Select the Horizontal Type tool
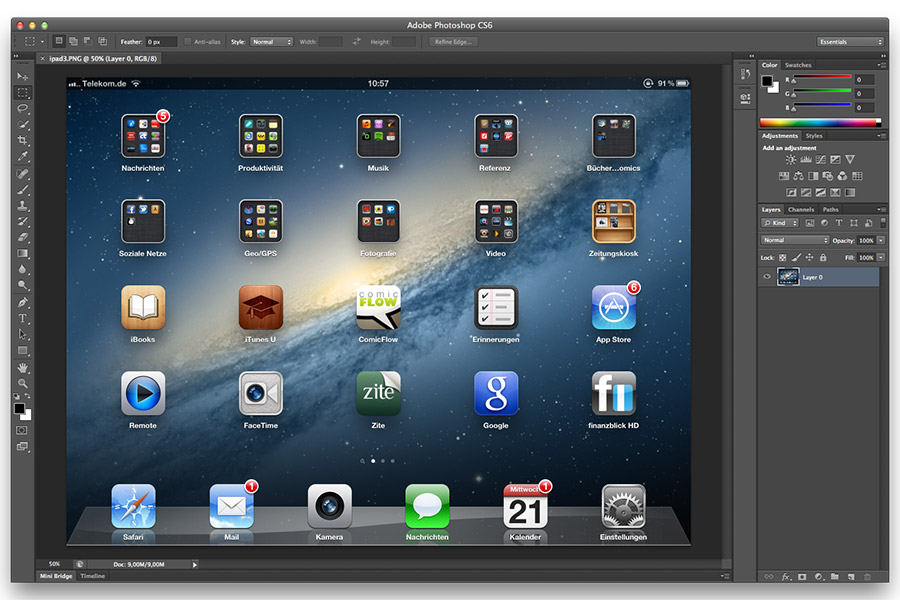 pos(22,319)
